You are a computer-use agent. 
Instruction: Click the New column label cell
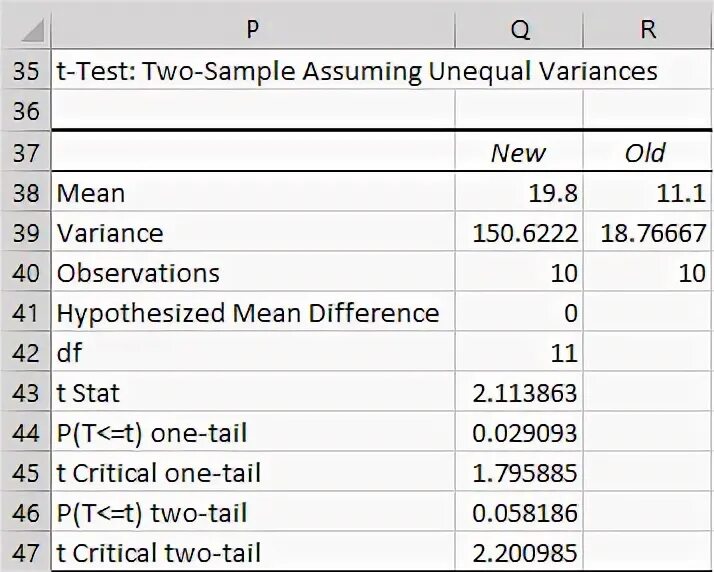point(519,152)
